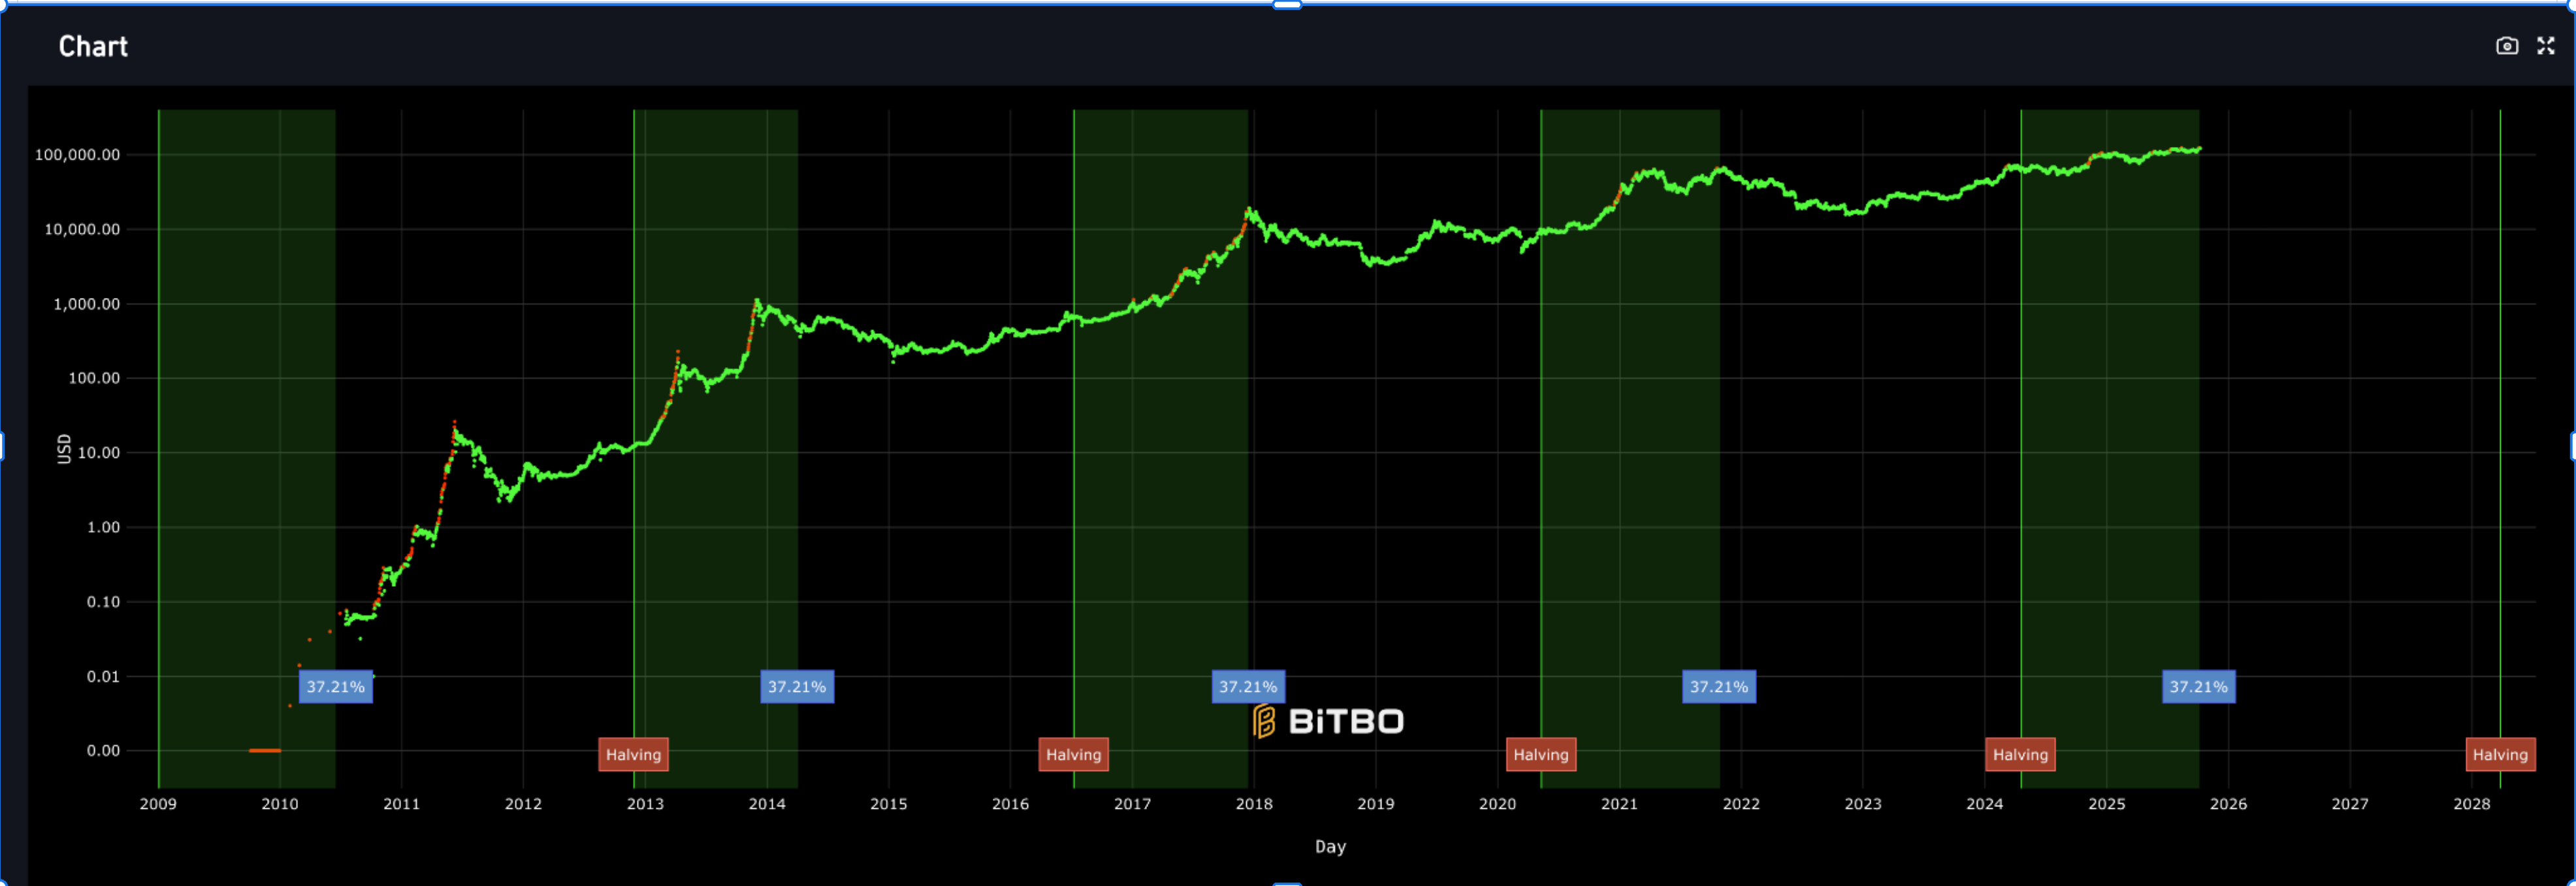Select the Halving label near mid-2016
This screenshot has height=886, width=2576.
pyautogui.click(x=1073, y=755)
